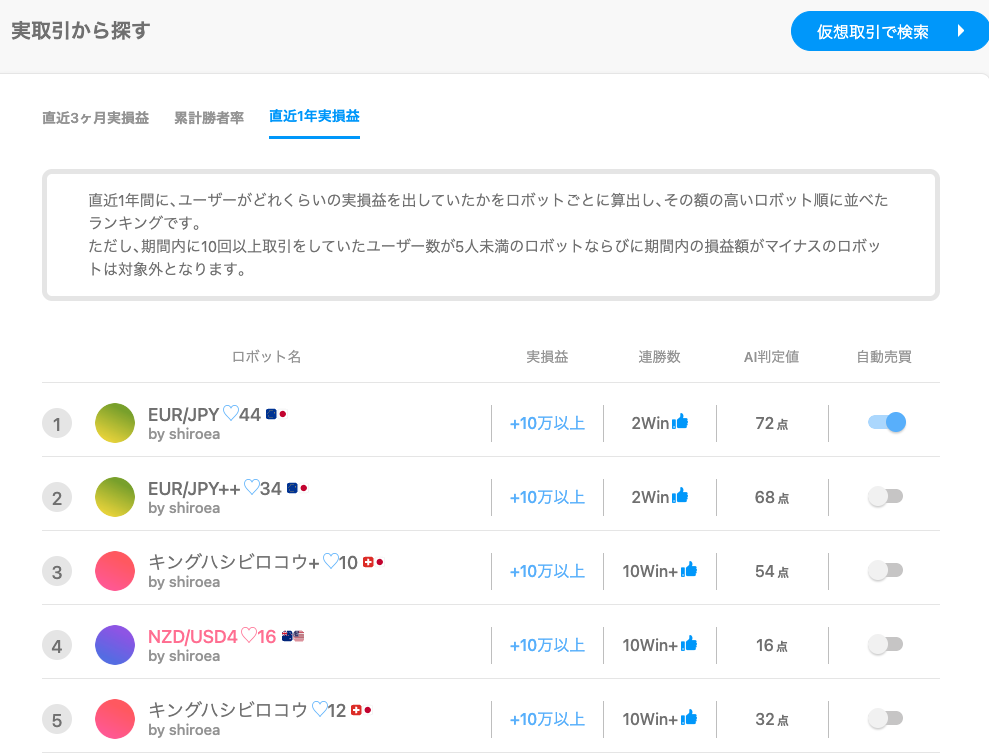Viewport: 989px width, 755px height.
Task: Click the EU-Japan flag icon next to EUR/JPY 44
Action: coord(276,414)
